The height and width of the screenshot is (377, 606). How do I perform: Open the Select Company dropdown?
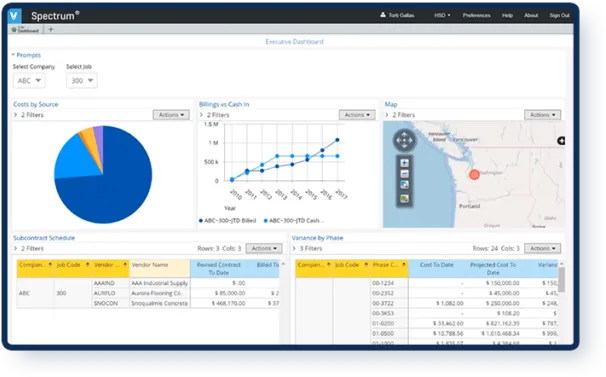point(29,80)
